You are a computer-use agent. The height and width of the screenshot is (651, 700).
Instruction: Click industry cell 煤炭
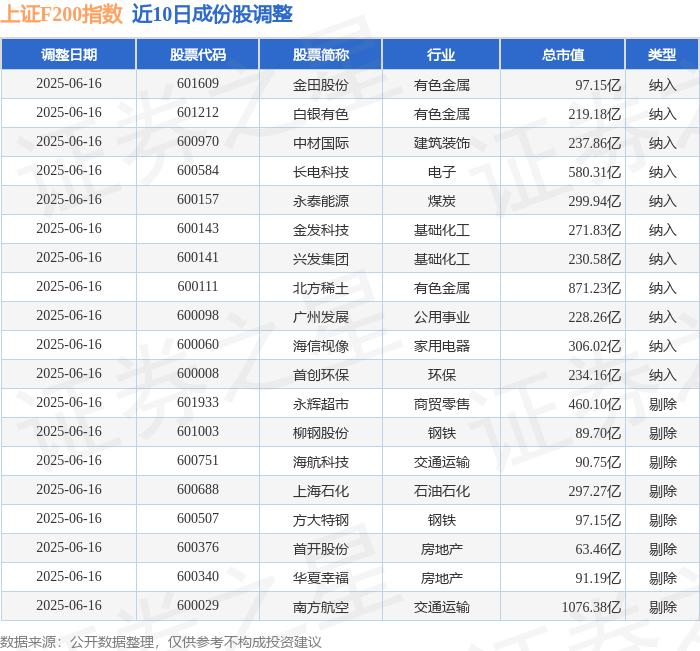(442, 201)
